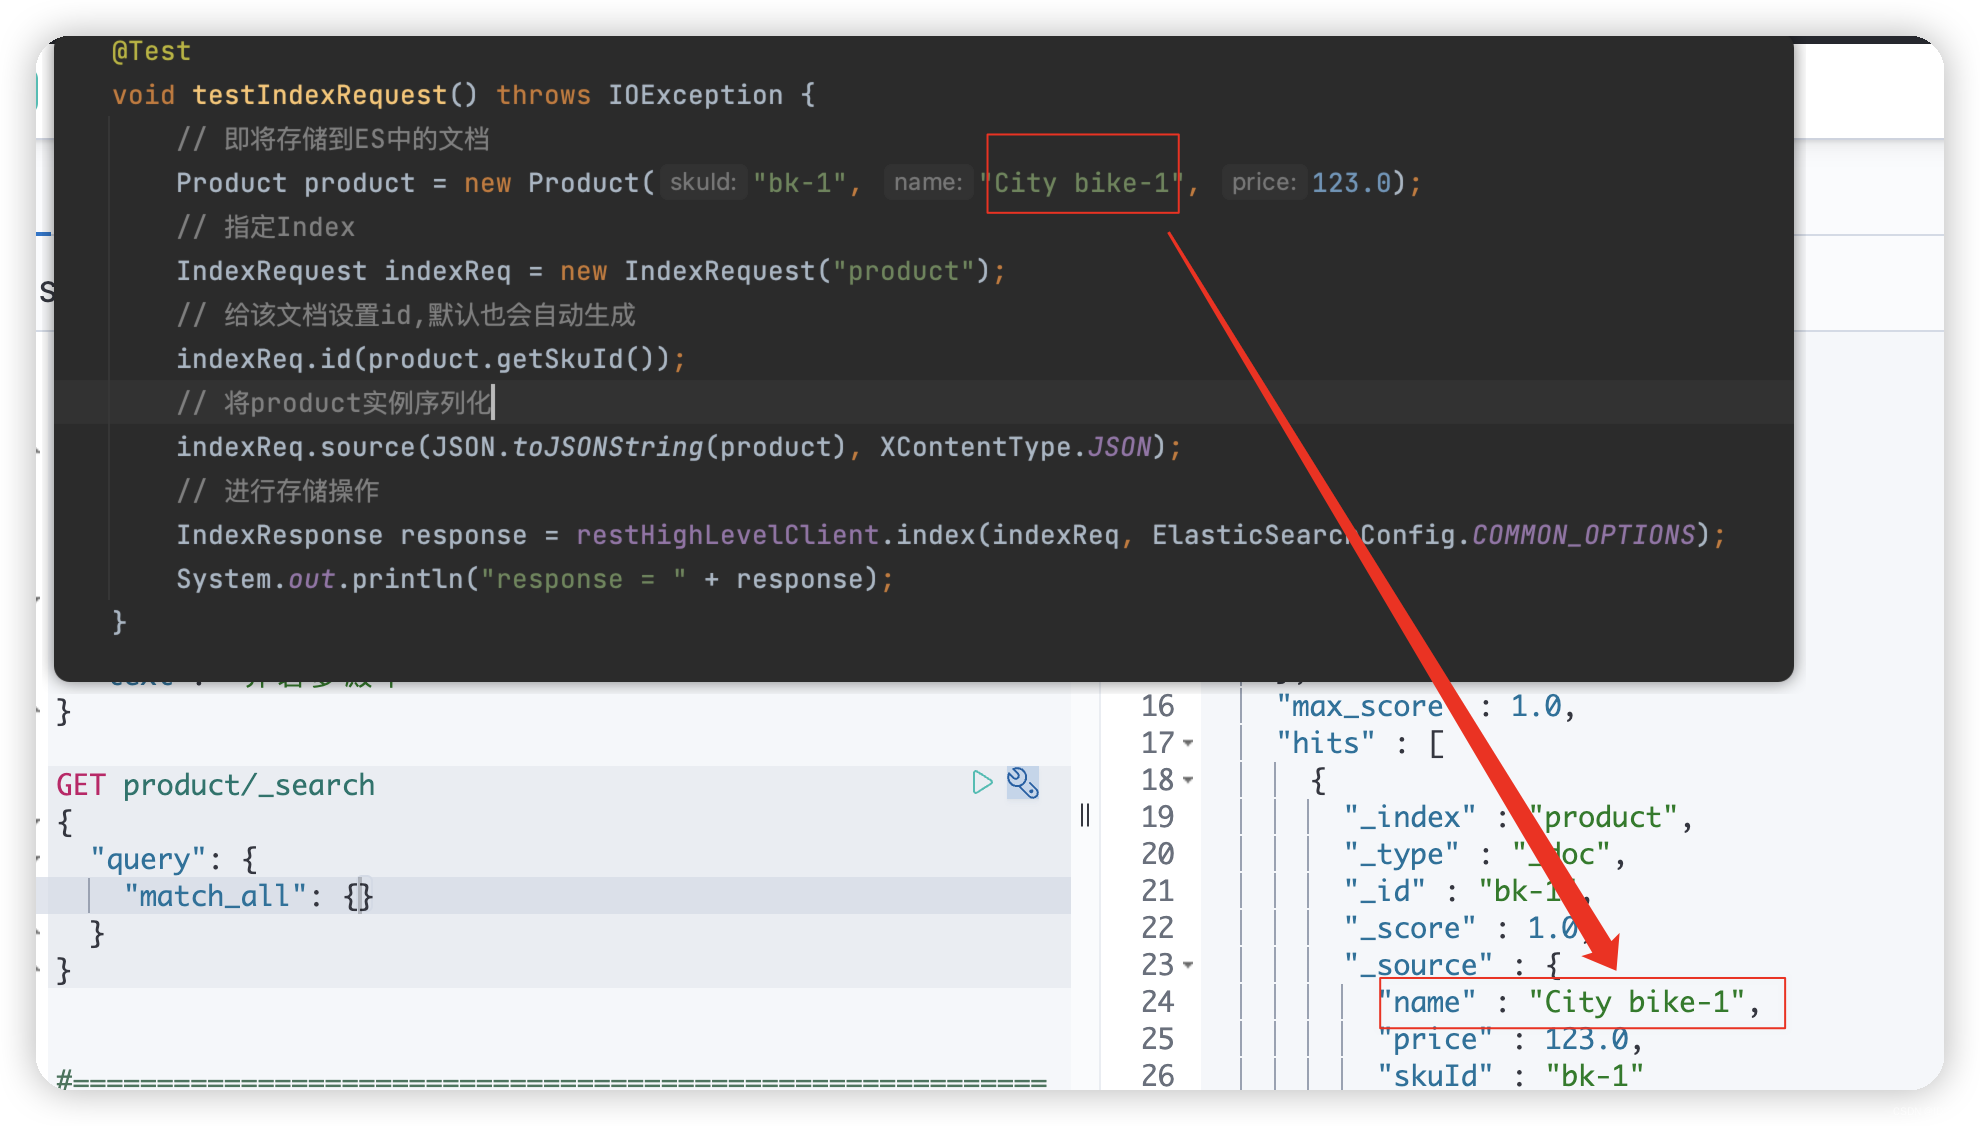The width and height of the screenshot is (1980, 1126).
Task: Click the IndexRequest("product") constructor line
Action: point(591,271)
